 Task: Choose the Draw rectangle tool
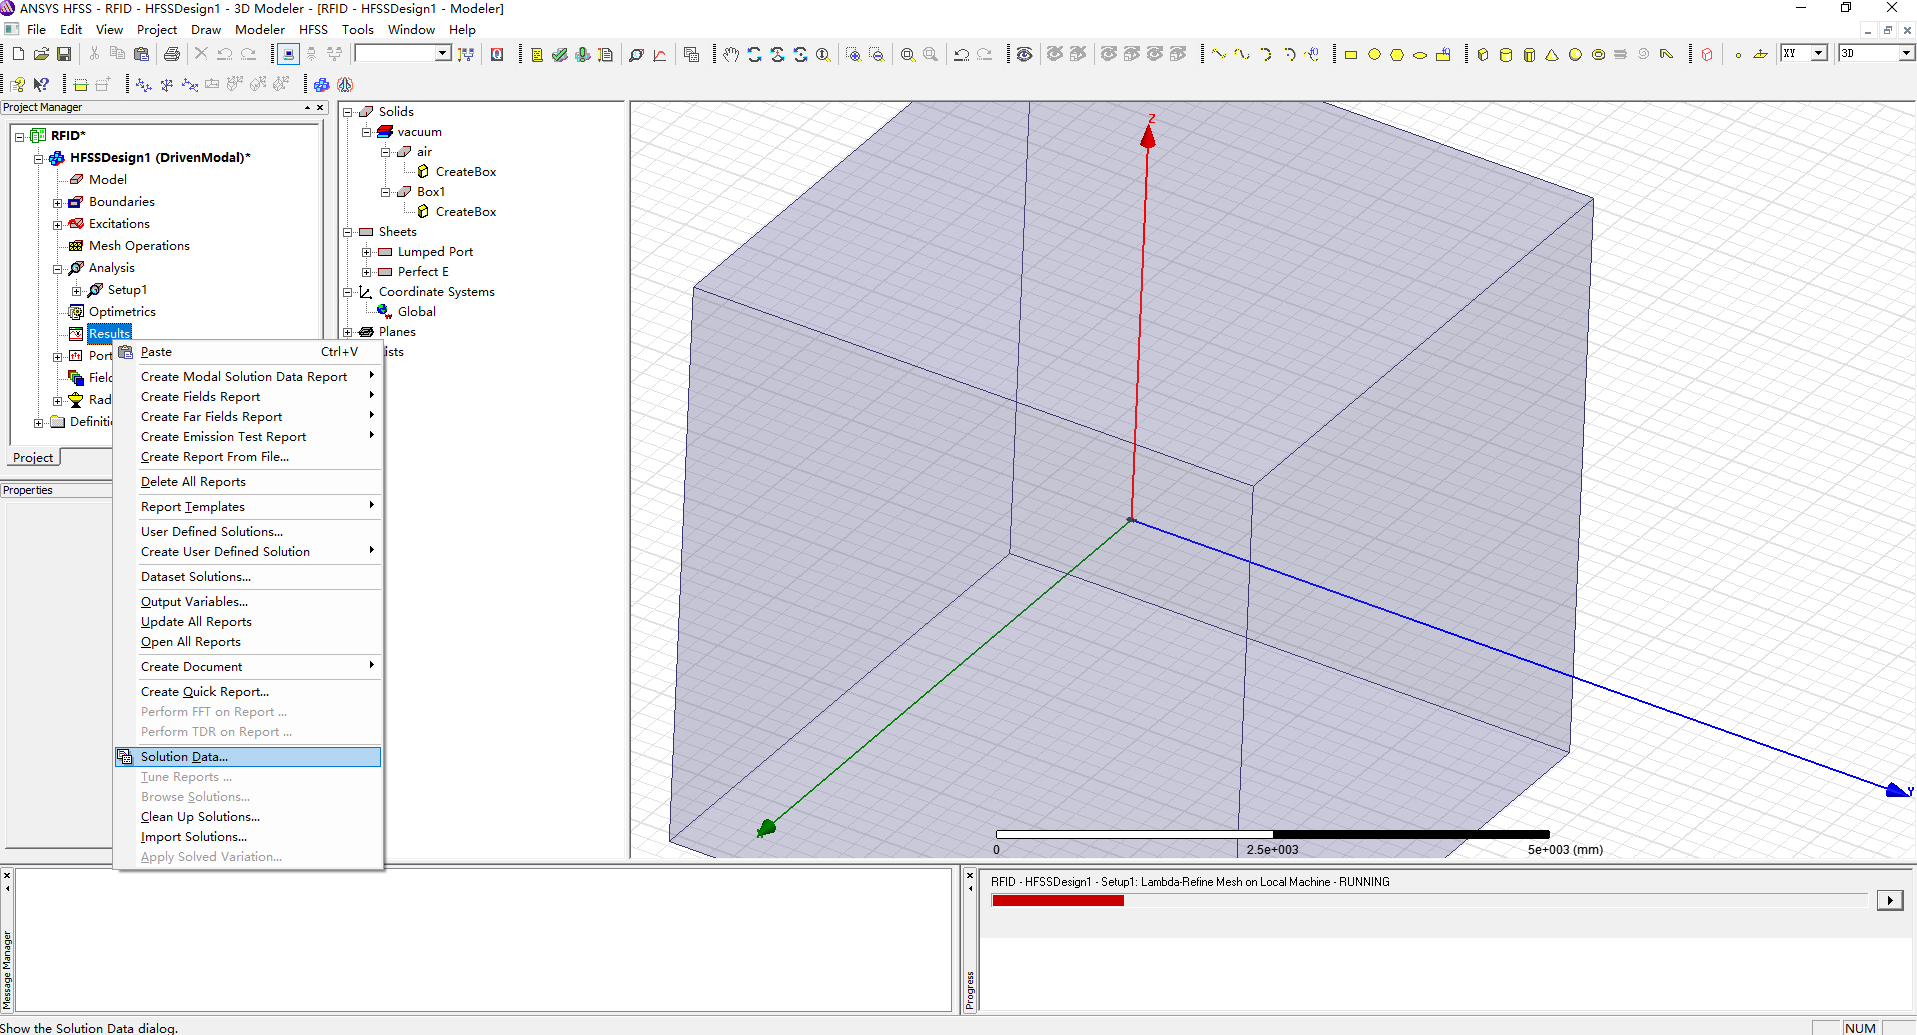pos(1350,54)
